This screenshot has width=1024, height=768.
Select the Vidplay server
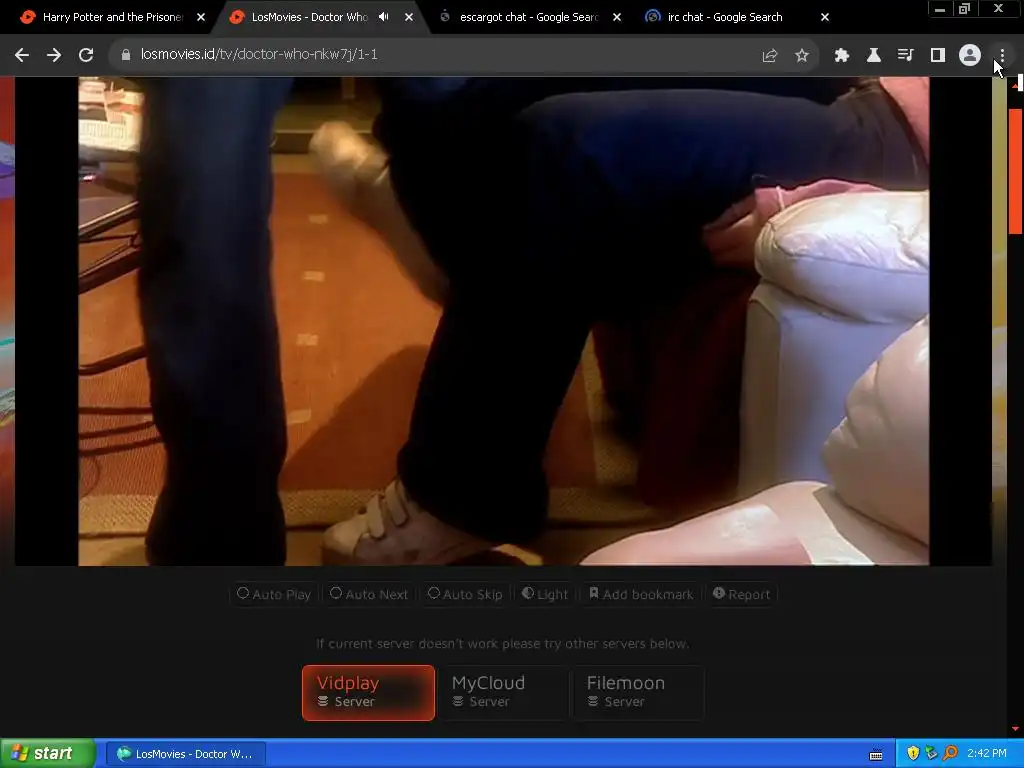[x=368, y=693]
